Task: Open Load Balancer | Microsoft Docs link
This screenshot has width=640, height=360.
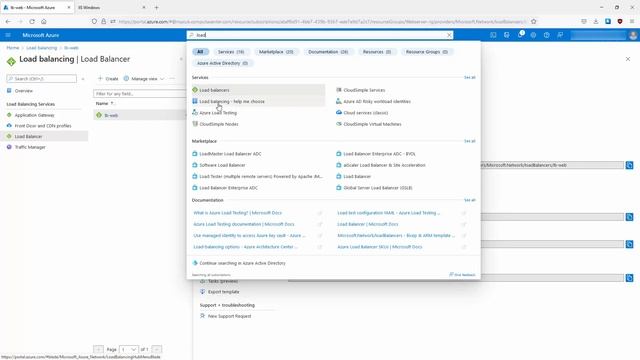Action: (x=368, y=224)
